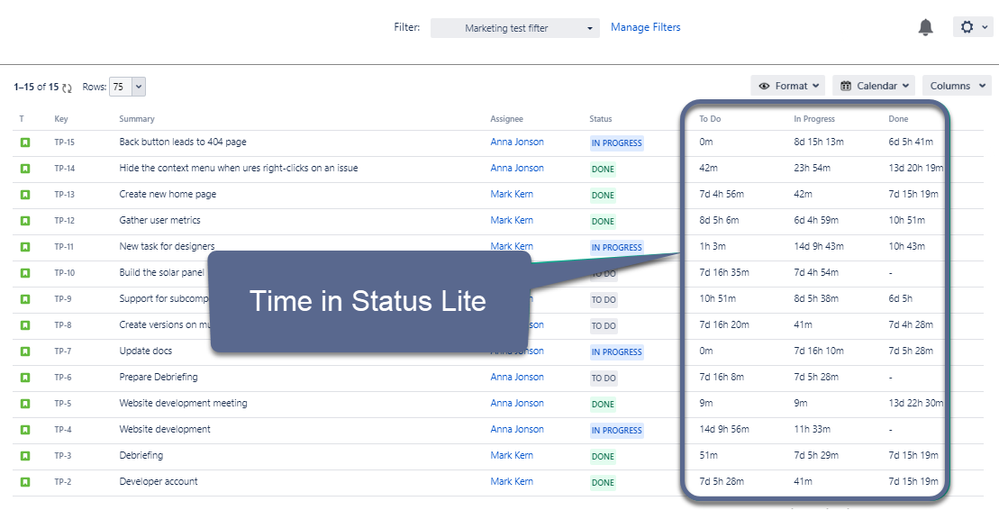
Task: Click the story type icon for TP-7
Action: tap(25, 352)
